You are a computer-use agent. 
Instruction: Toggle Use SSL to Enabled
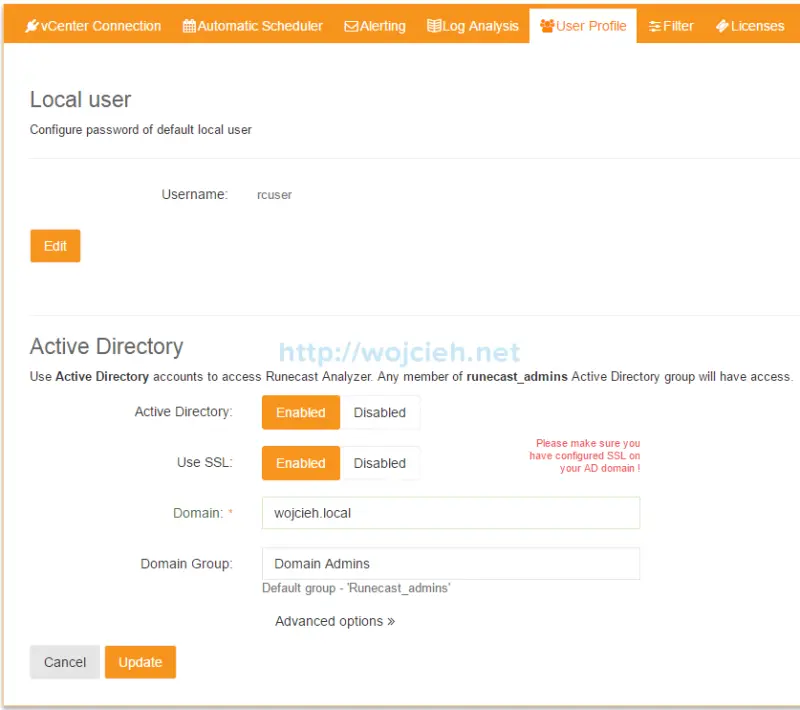300,463
